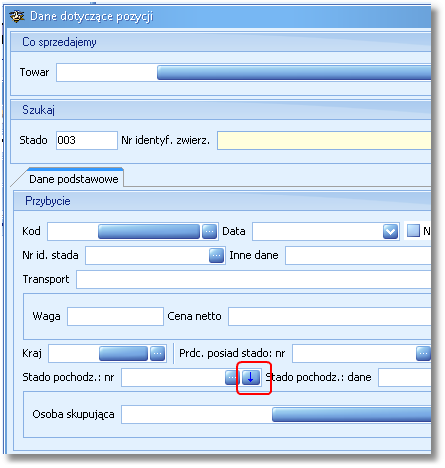
Task: Focus the Inne dane input field
Action: [x=358, y=256]
